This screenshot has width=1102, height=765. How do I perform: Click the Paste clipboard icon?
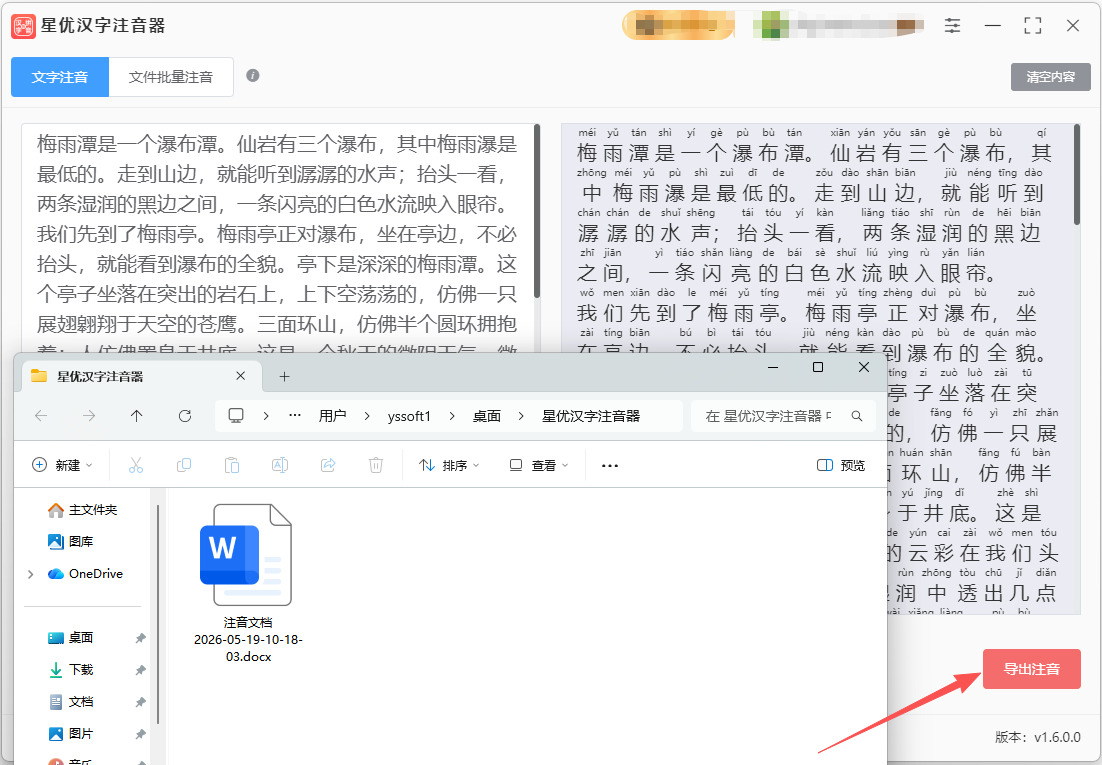[232, 465]
